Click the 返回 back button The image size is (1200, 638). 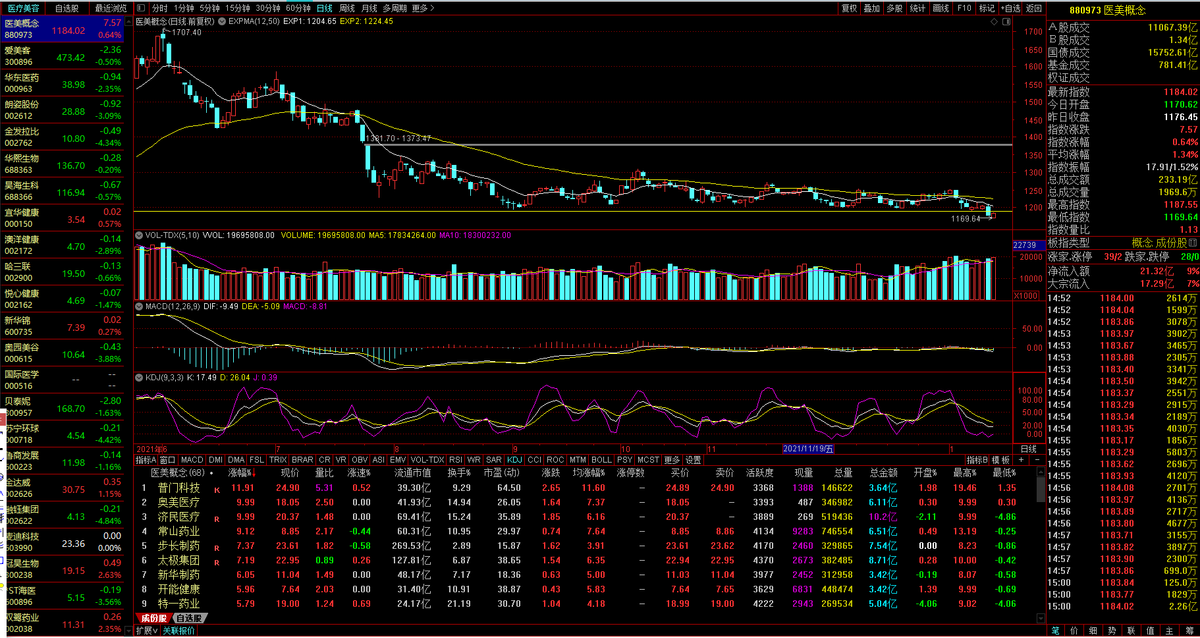coord(1033,8)
